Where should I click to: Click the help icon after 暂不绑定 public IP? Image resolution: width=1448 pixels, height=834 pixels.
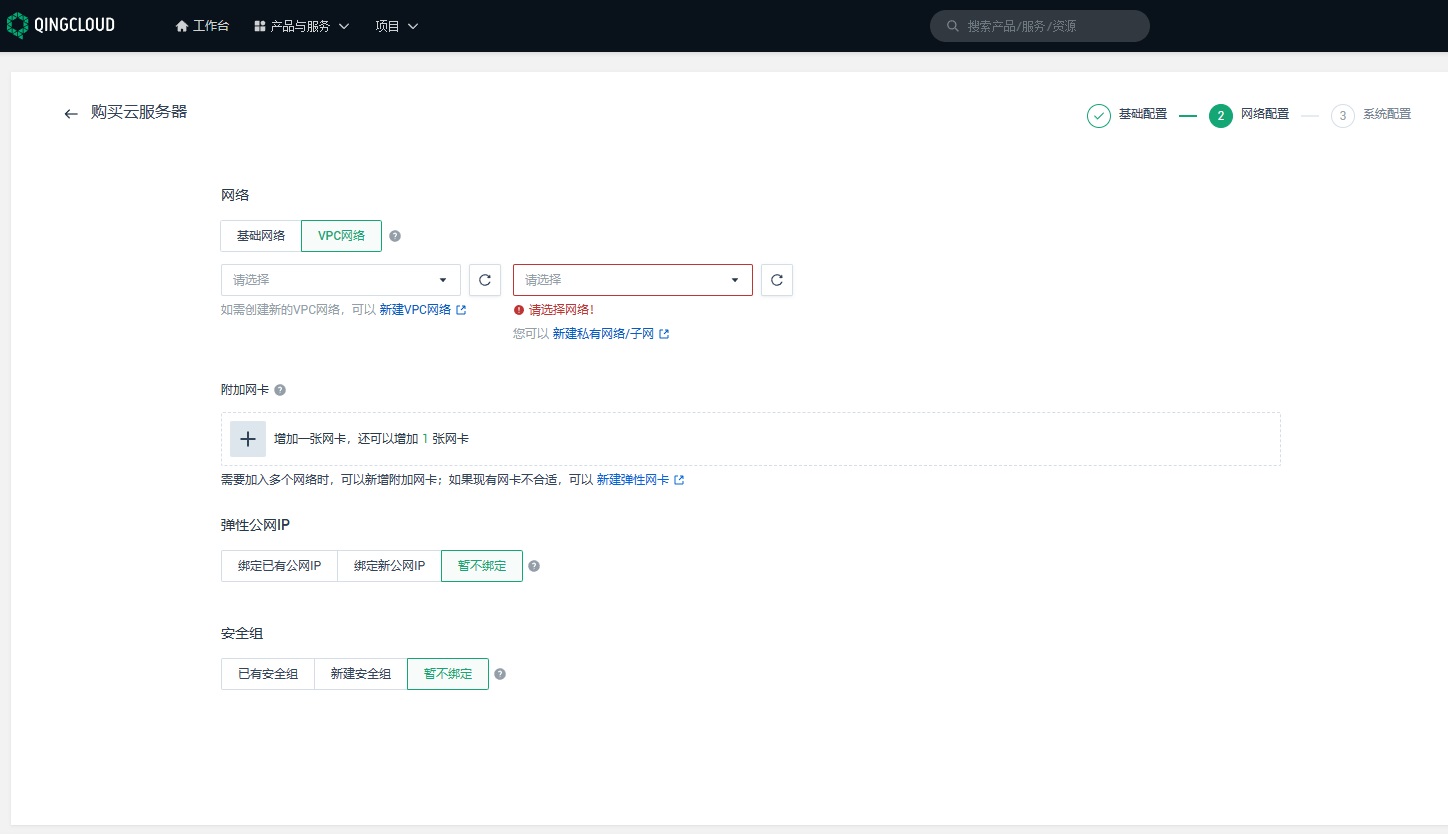tap(534, 565)
